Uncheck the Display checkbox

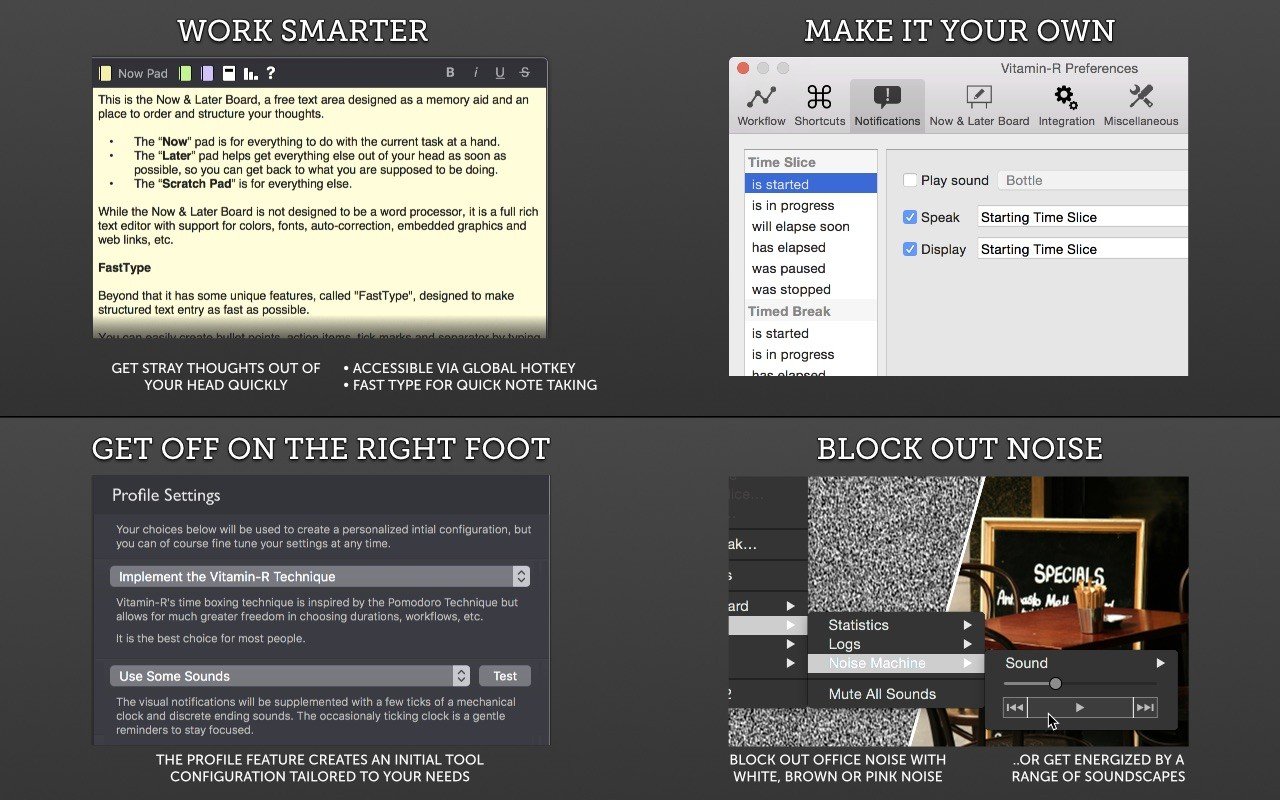910,249
